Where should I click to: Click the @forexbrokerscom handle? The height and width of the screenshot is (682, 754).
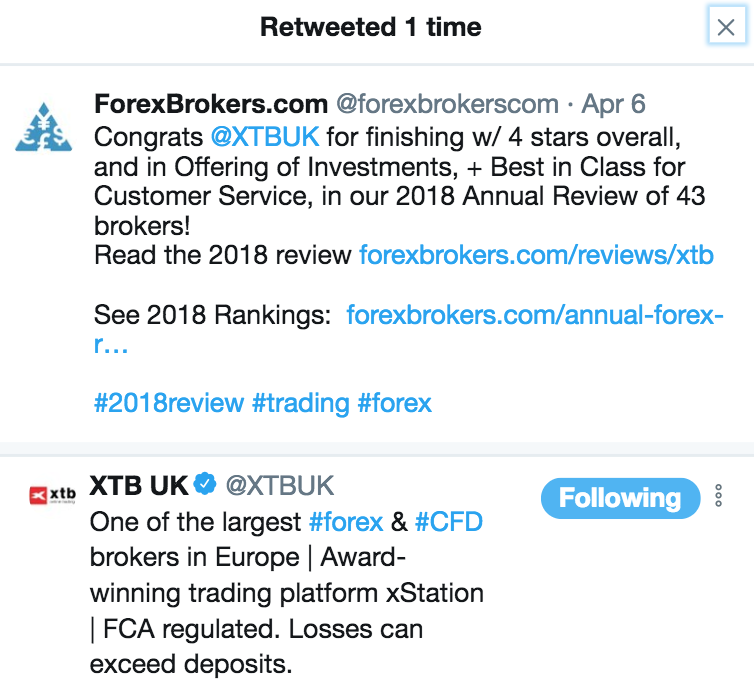point(446,103)
